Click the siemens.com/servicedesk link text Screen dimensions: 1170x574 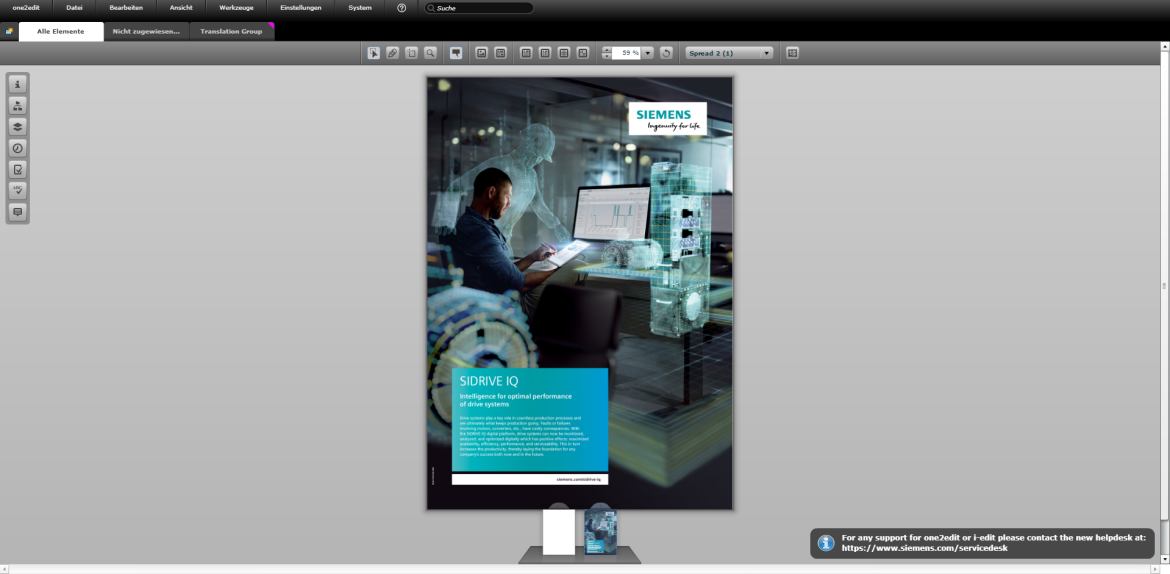click(925, 548)
